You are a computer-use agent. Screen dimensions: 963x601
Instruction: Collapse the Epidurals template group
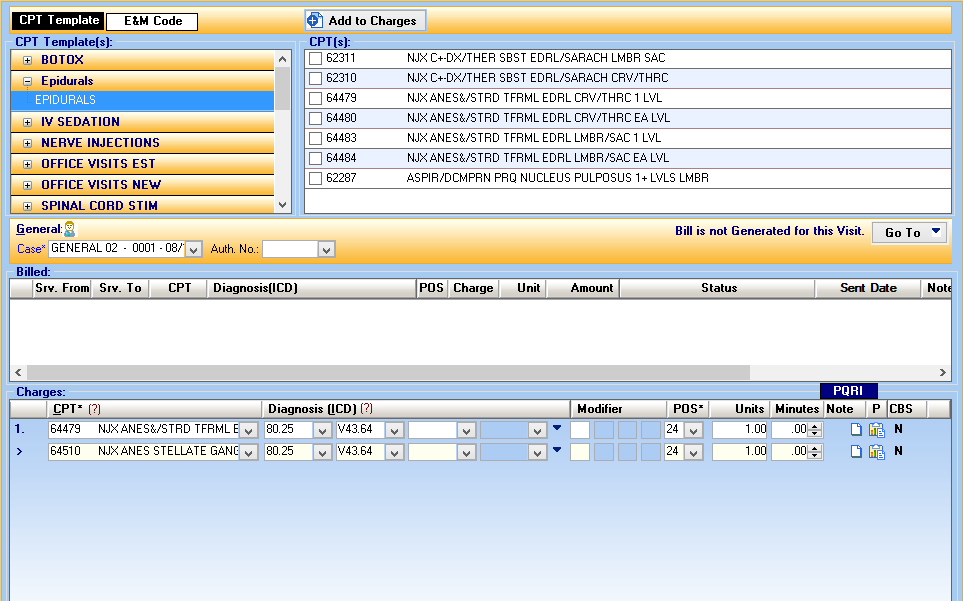tap(27, 81)
